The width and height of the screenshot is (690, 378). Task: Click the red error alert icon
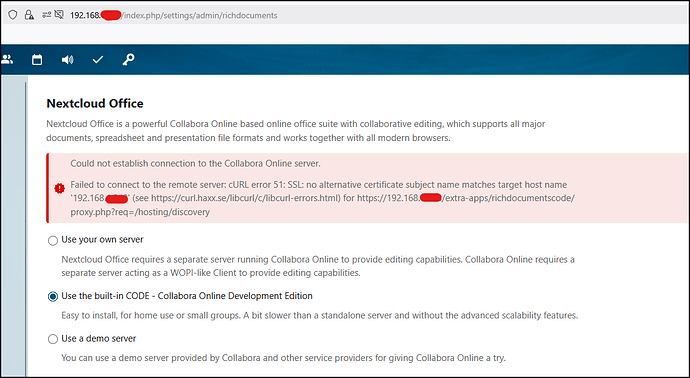point(59,188)
